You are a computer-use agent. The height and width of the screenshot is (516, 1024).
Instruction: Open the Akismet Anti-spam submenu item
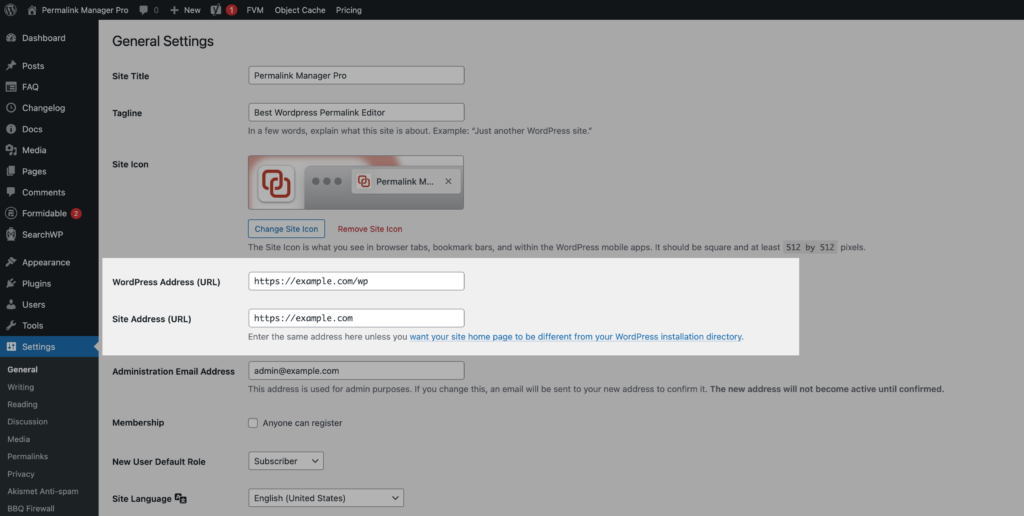coord(42,491)
